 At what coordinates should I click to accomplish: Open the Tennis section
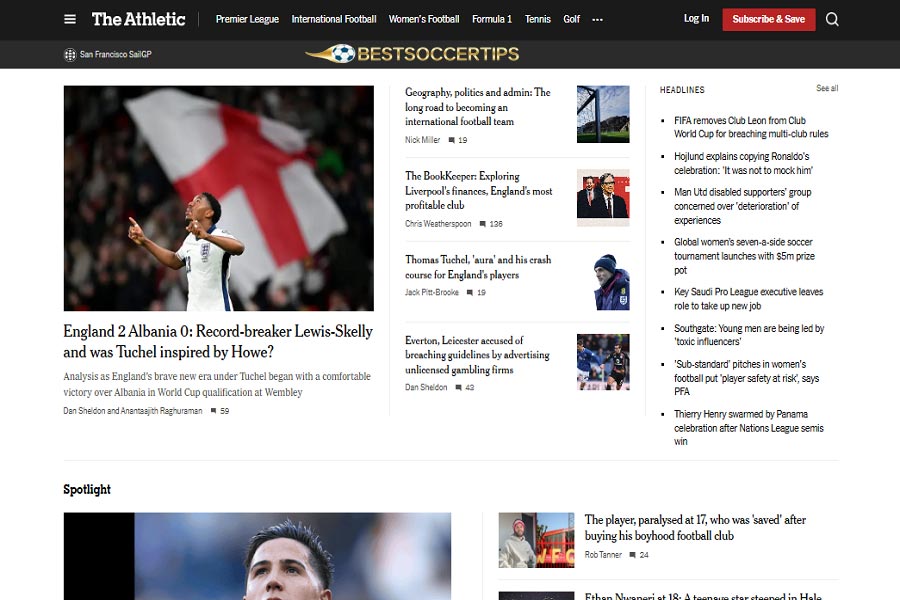[537, 20]
